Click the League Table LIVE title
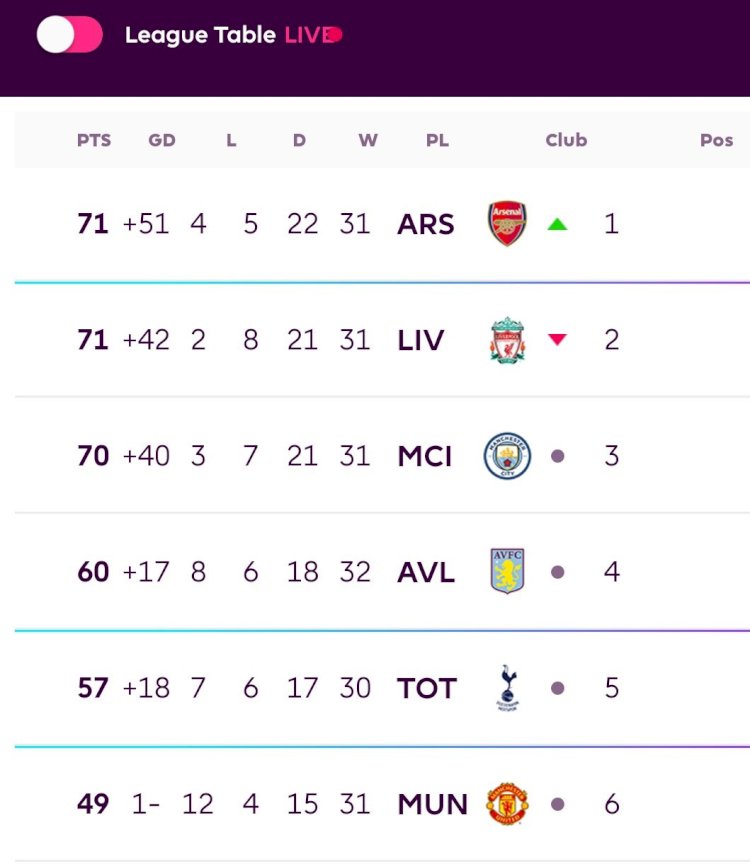This screenshot has height=864, width=750. (234, 35)
